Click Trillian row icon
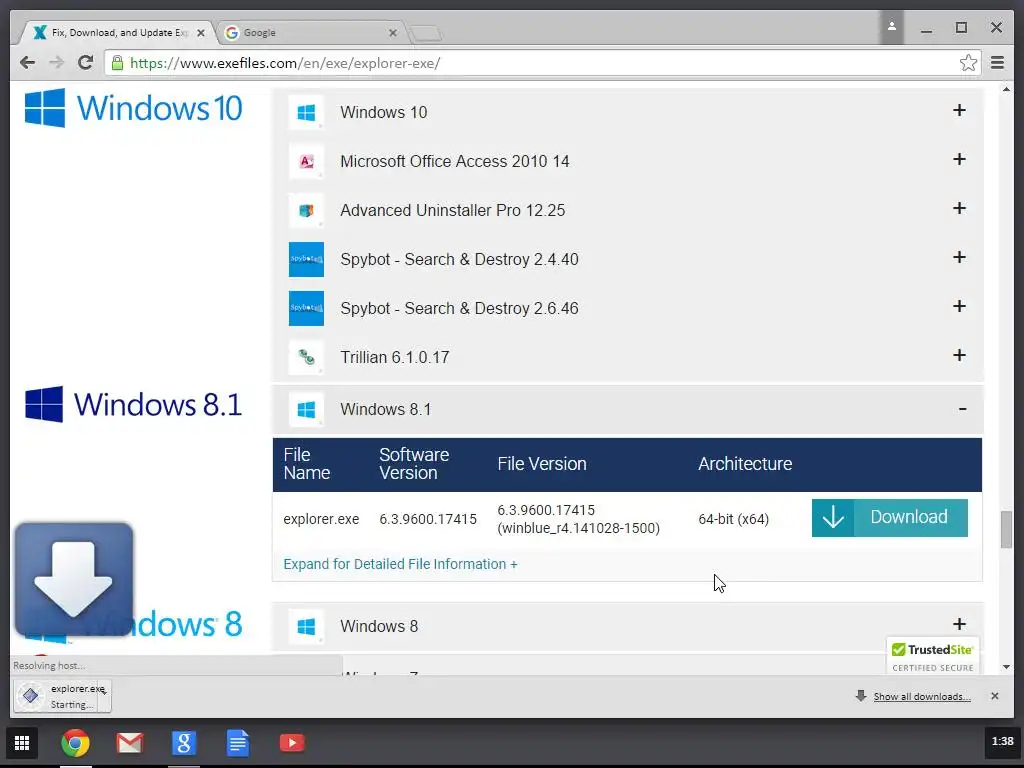Image resolution: width=1024 pixels, height=768 pixels. point(306,357)
